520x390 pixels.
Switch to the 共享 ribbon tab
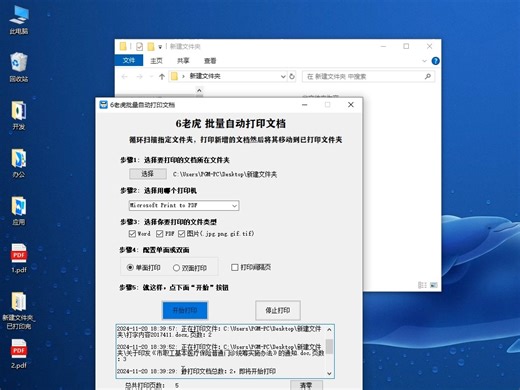pyautogui.click(x=183, y=61)
